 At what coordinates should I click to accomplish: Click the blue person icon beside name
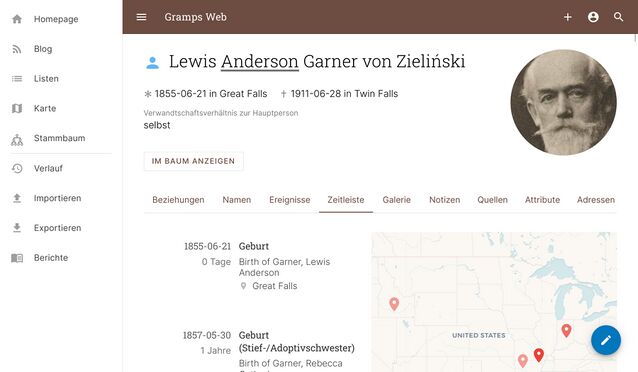tap(152, 63)
